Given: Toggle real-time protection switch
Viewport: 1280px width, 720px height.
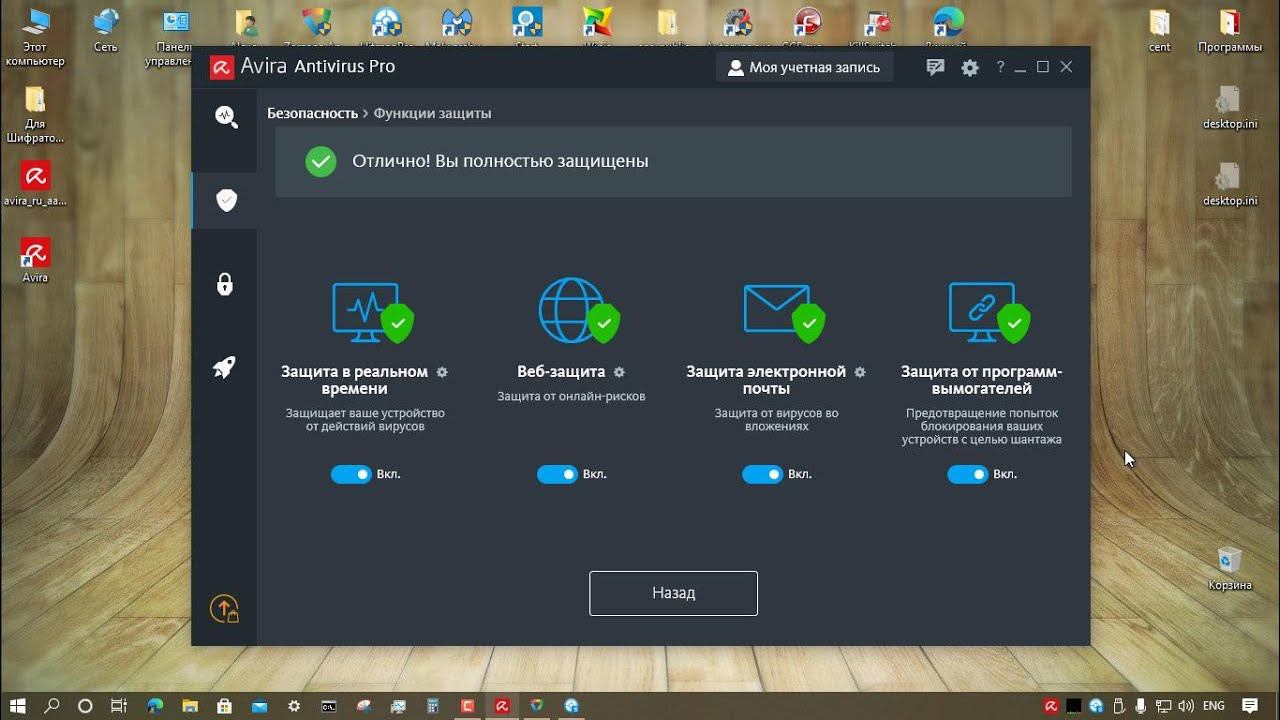Looking at the screenshot, I should pos(351,474).
